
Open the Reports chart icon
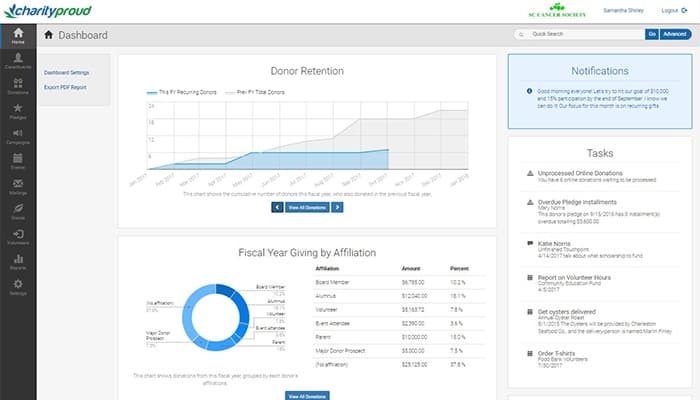pos(18,262)
